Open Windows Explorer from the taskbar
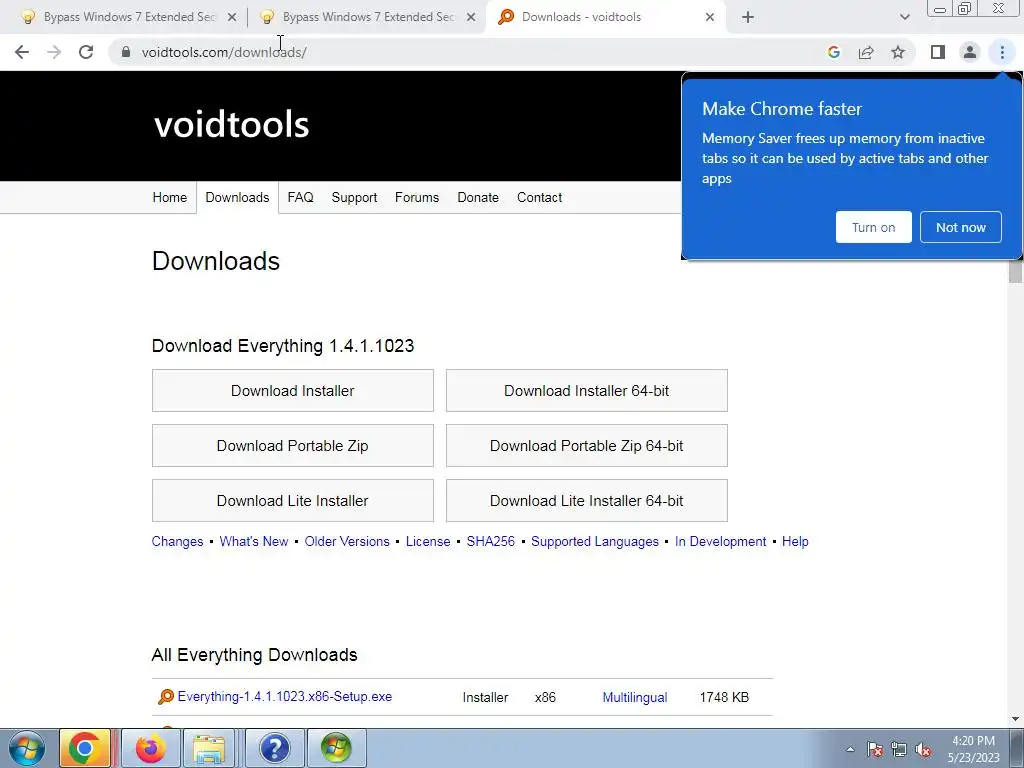The height and width of the screenshot is (768, 1024). coord(209,748)
